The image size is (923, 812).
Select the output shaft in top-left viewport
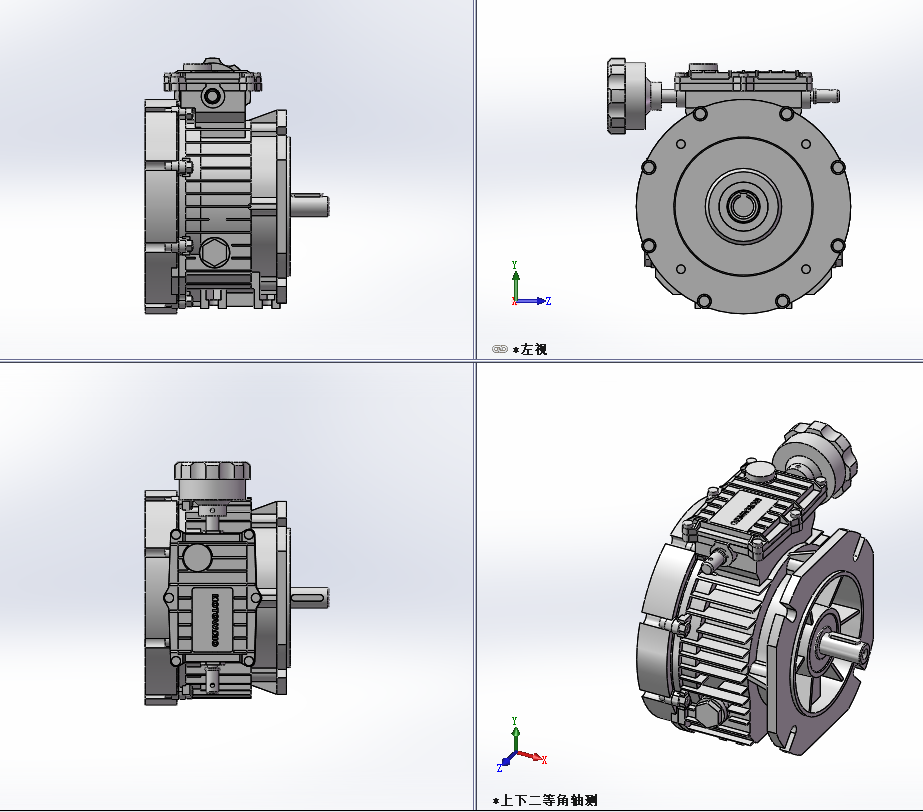310,206
